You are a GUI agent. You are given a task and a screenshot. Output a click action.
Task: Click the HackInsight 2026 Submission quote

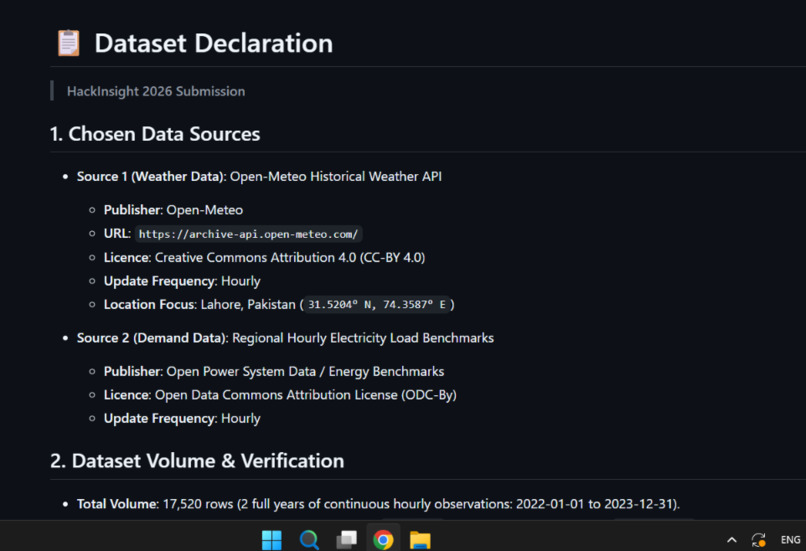[156, 91]
